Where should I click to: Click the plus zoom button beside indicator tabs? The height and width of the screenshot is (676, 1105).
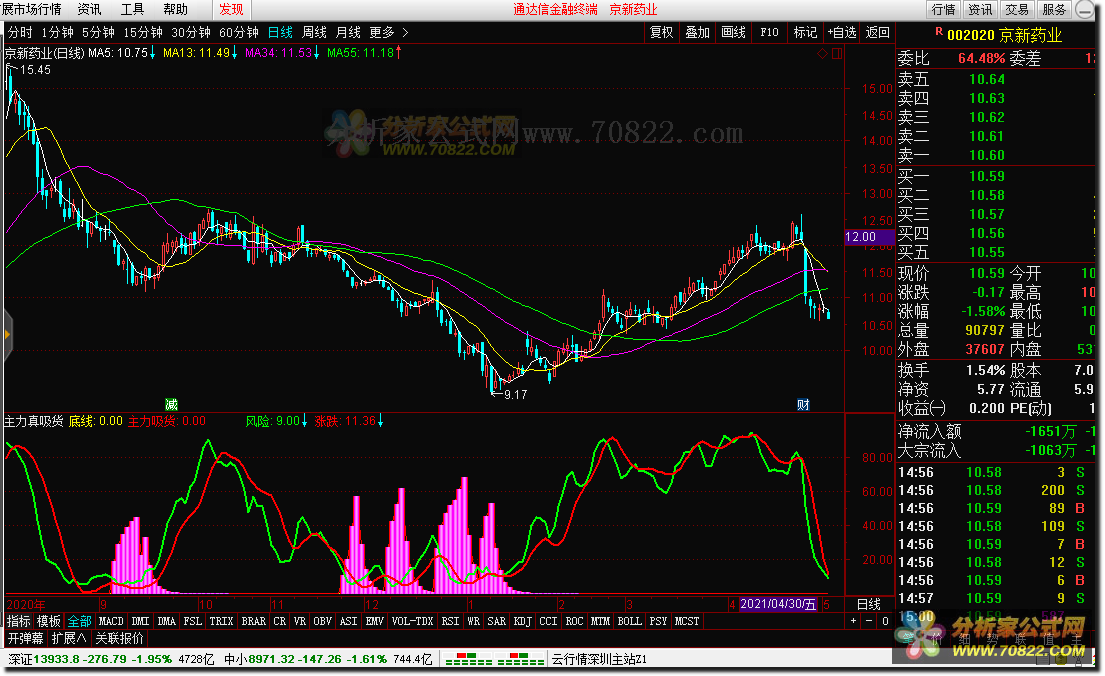853,621
